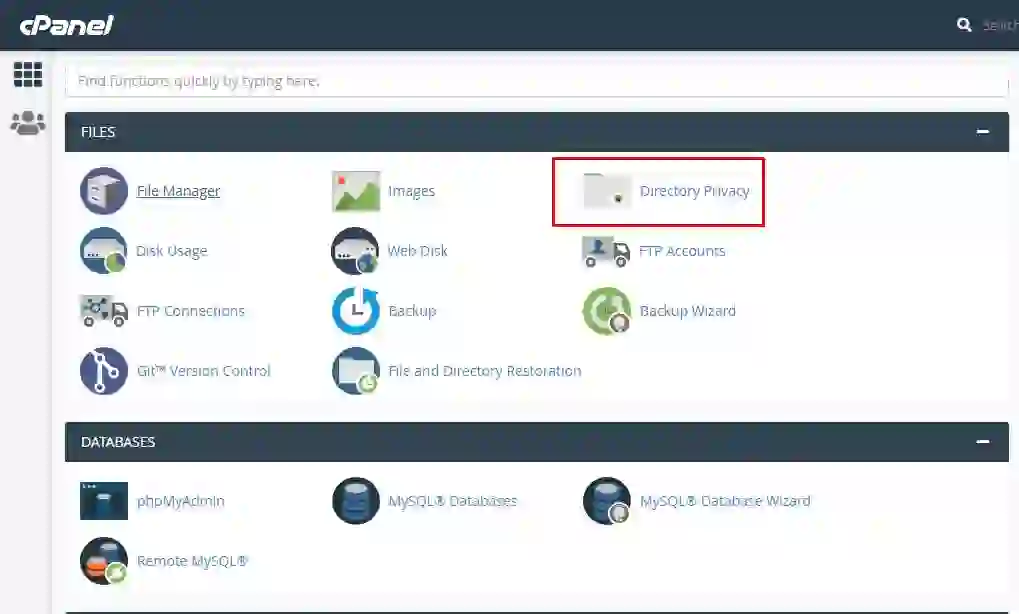
Task: Click the Backup Wizard link
Action: 688,311
